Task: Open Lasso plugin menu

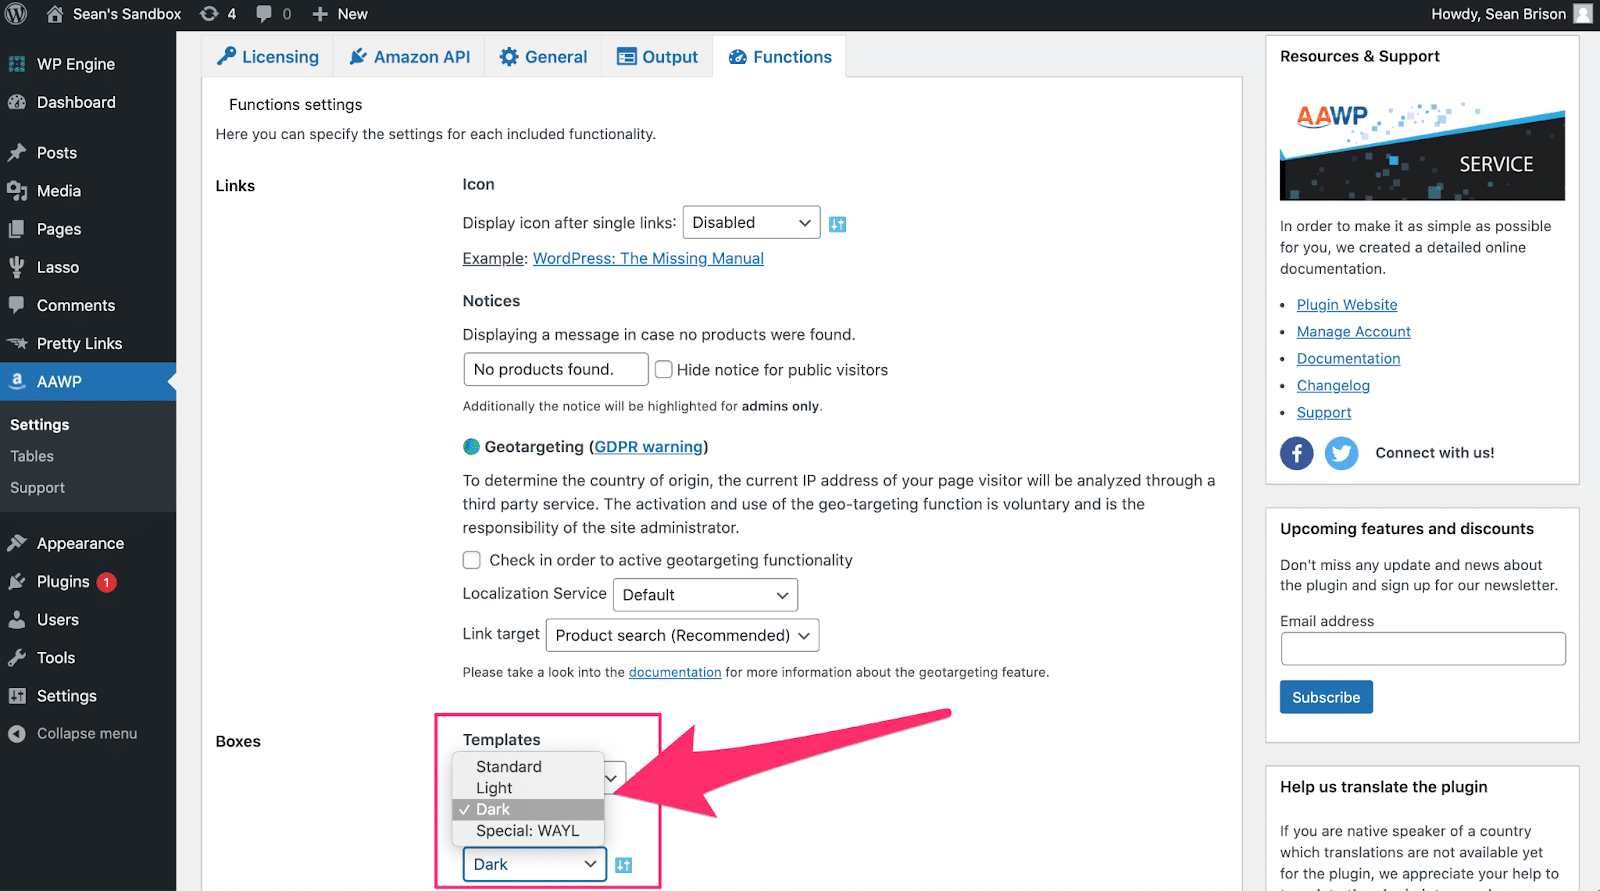Action: (88, 267)
